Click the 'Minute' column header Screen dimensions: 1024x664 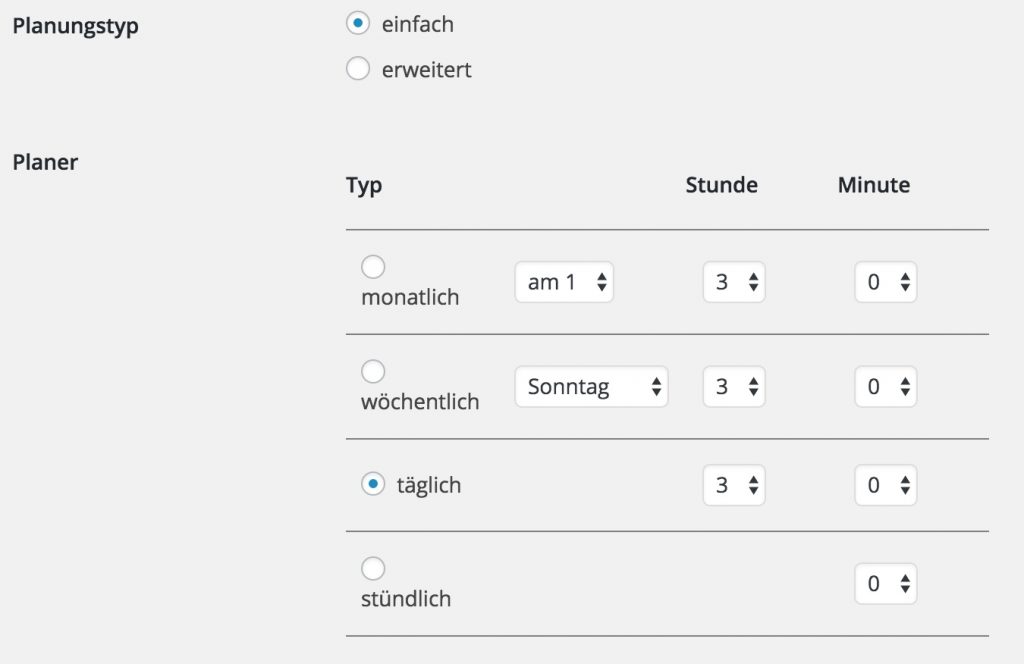point(873,185)
